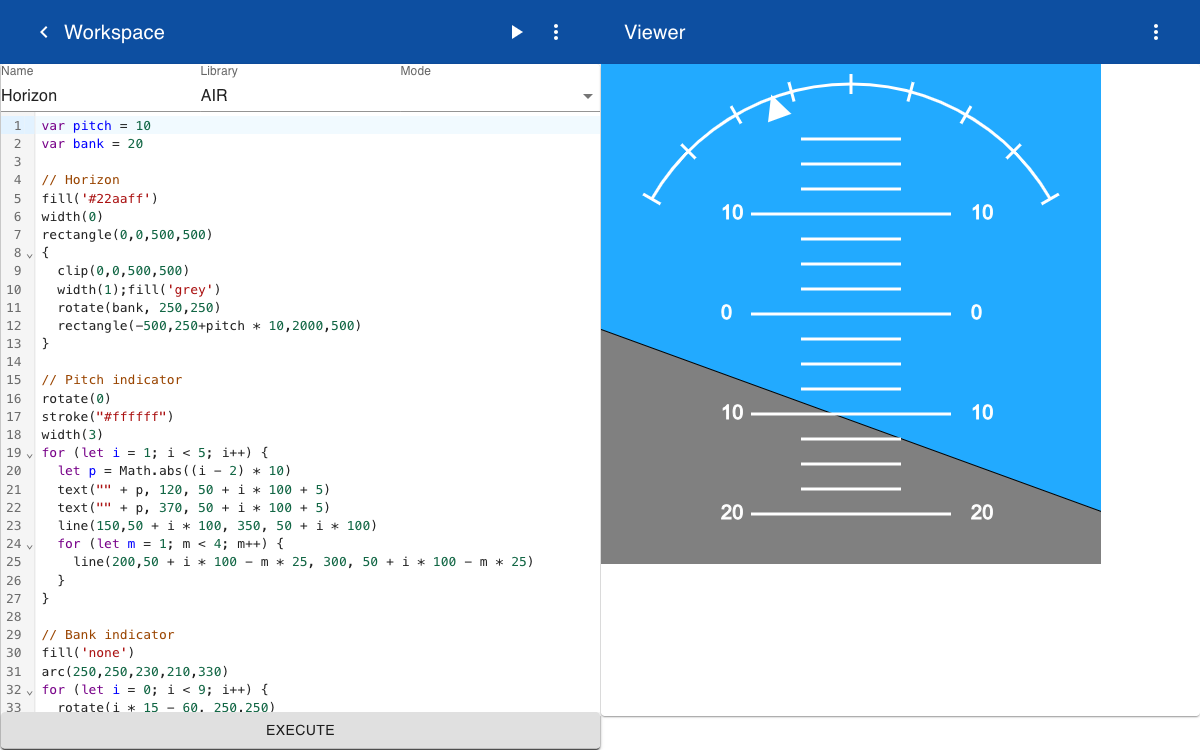This screenshot has width=1200, height=750.
Task: Click the EXECUTE button
Action: 300,730
